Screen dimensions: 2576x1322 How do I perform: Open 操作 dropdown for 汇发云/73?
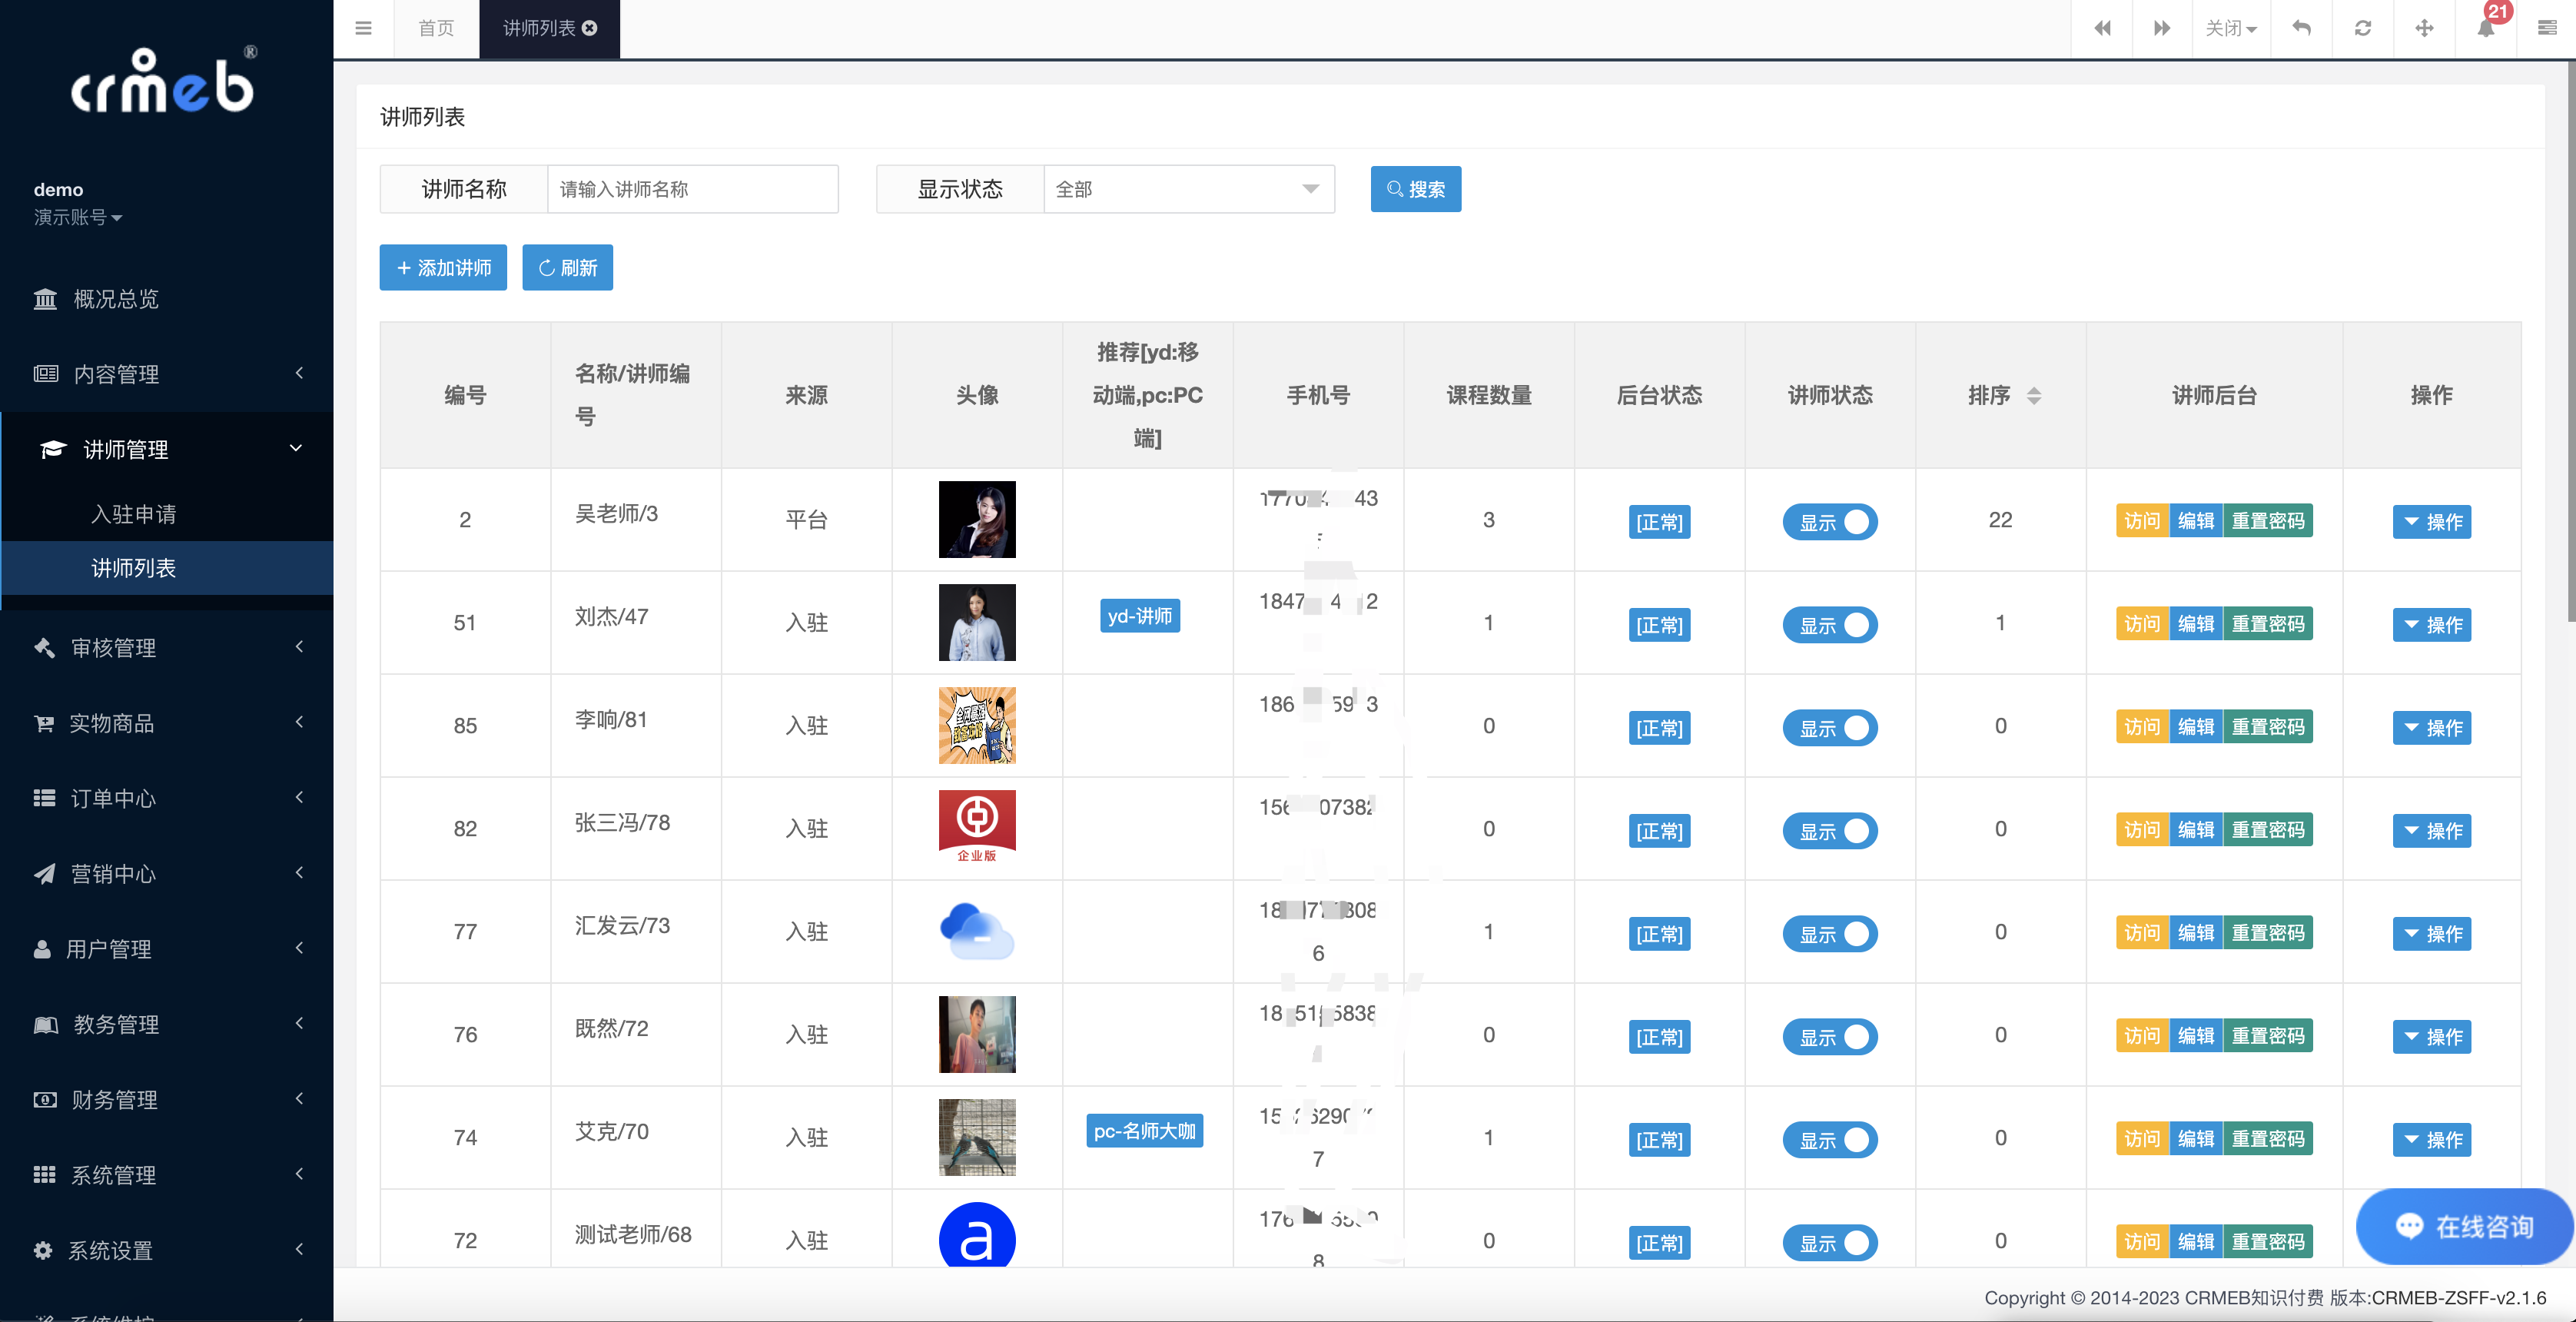point(2432,934)
